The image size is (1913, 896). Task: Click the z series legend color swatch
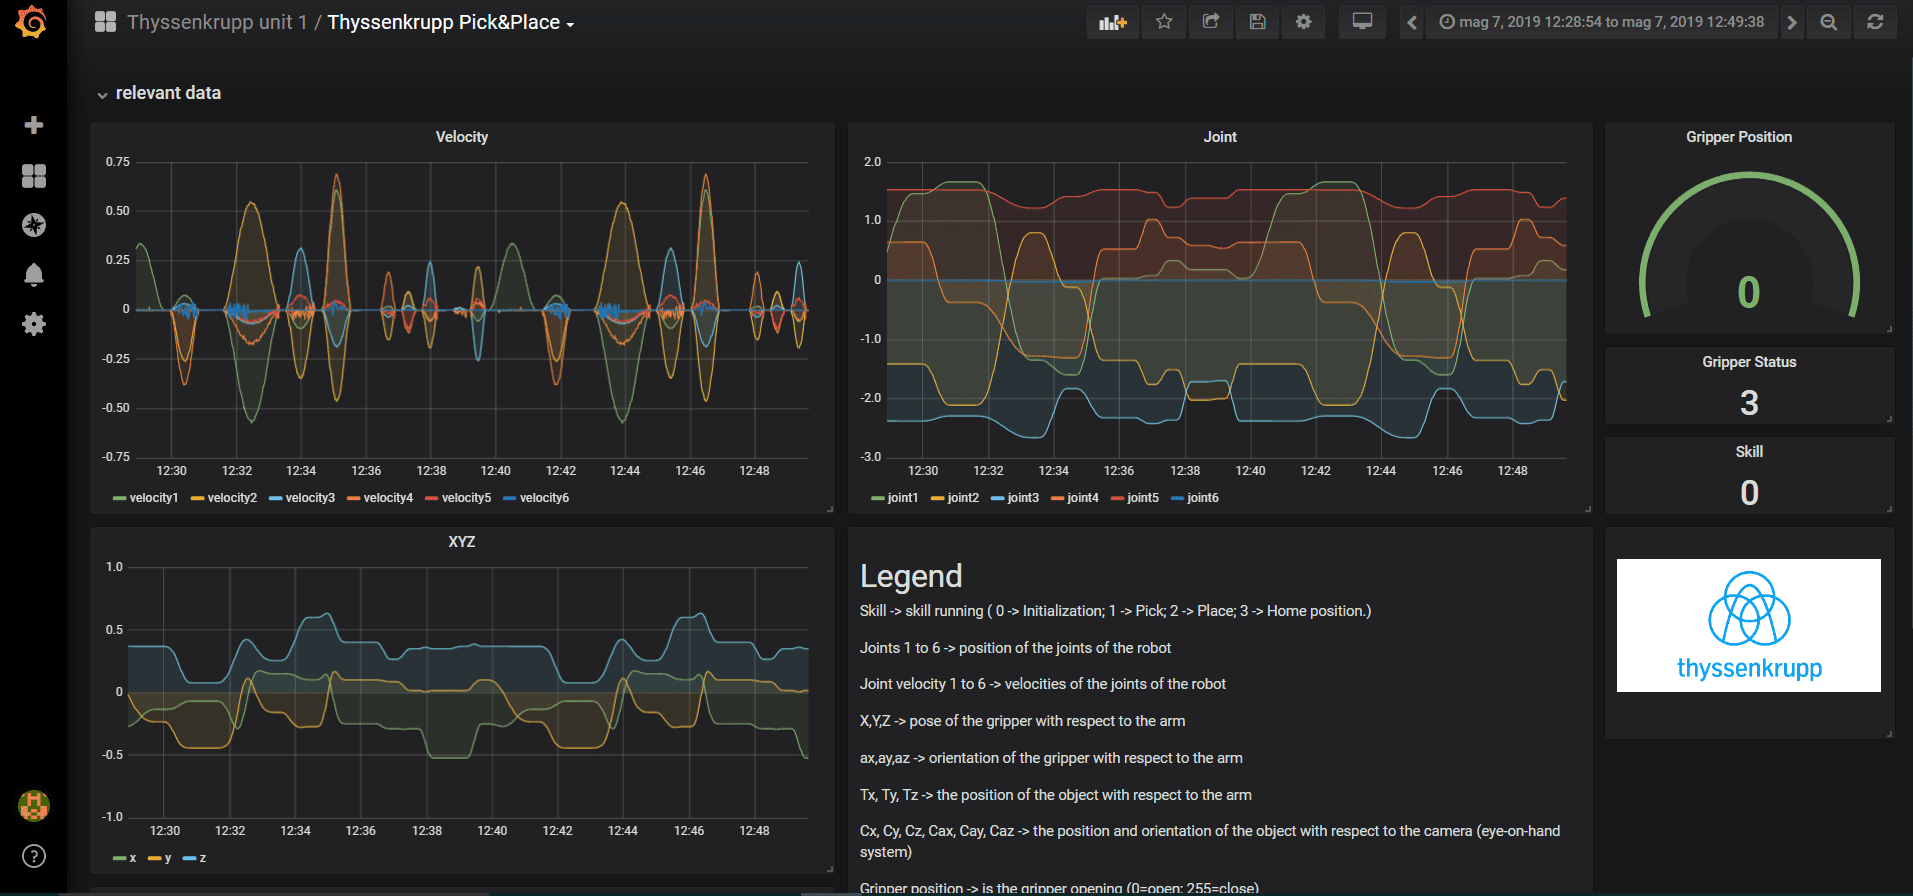click(189, 859)
